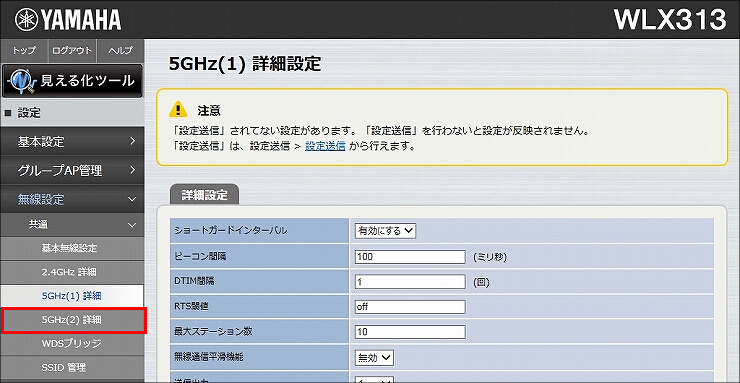Click the 無線通信平滑機能 row label
This screenshot has height=383, width=740.
tap(209, 358)
